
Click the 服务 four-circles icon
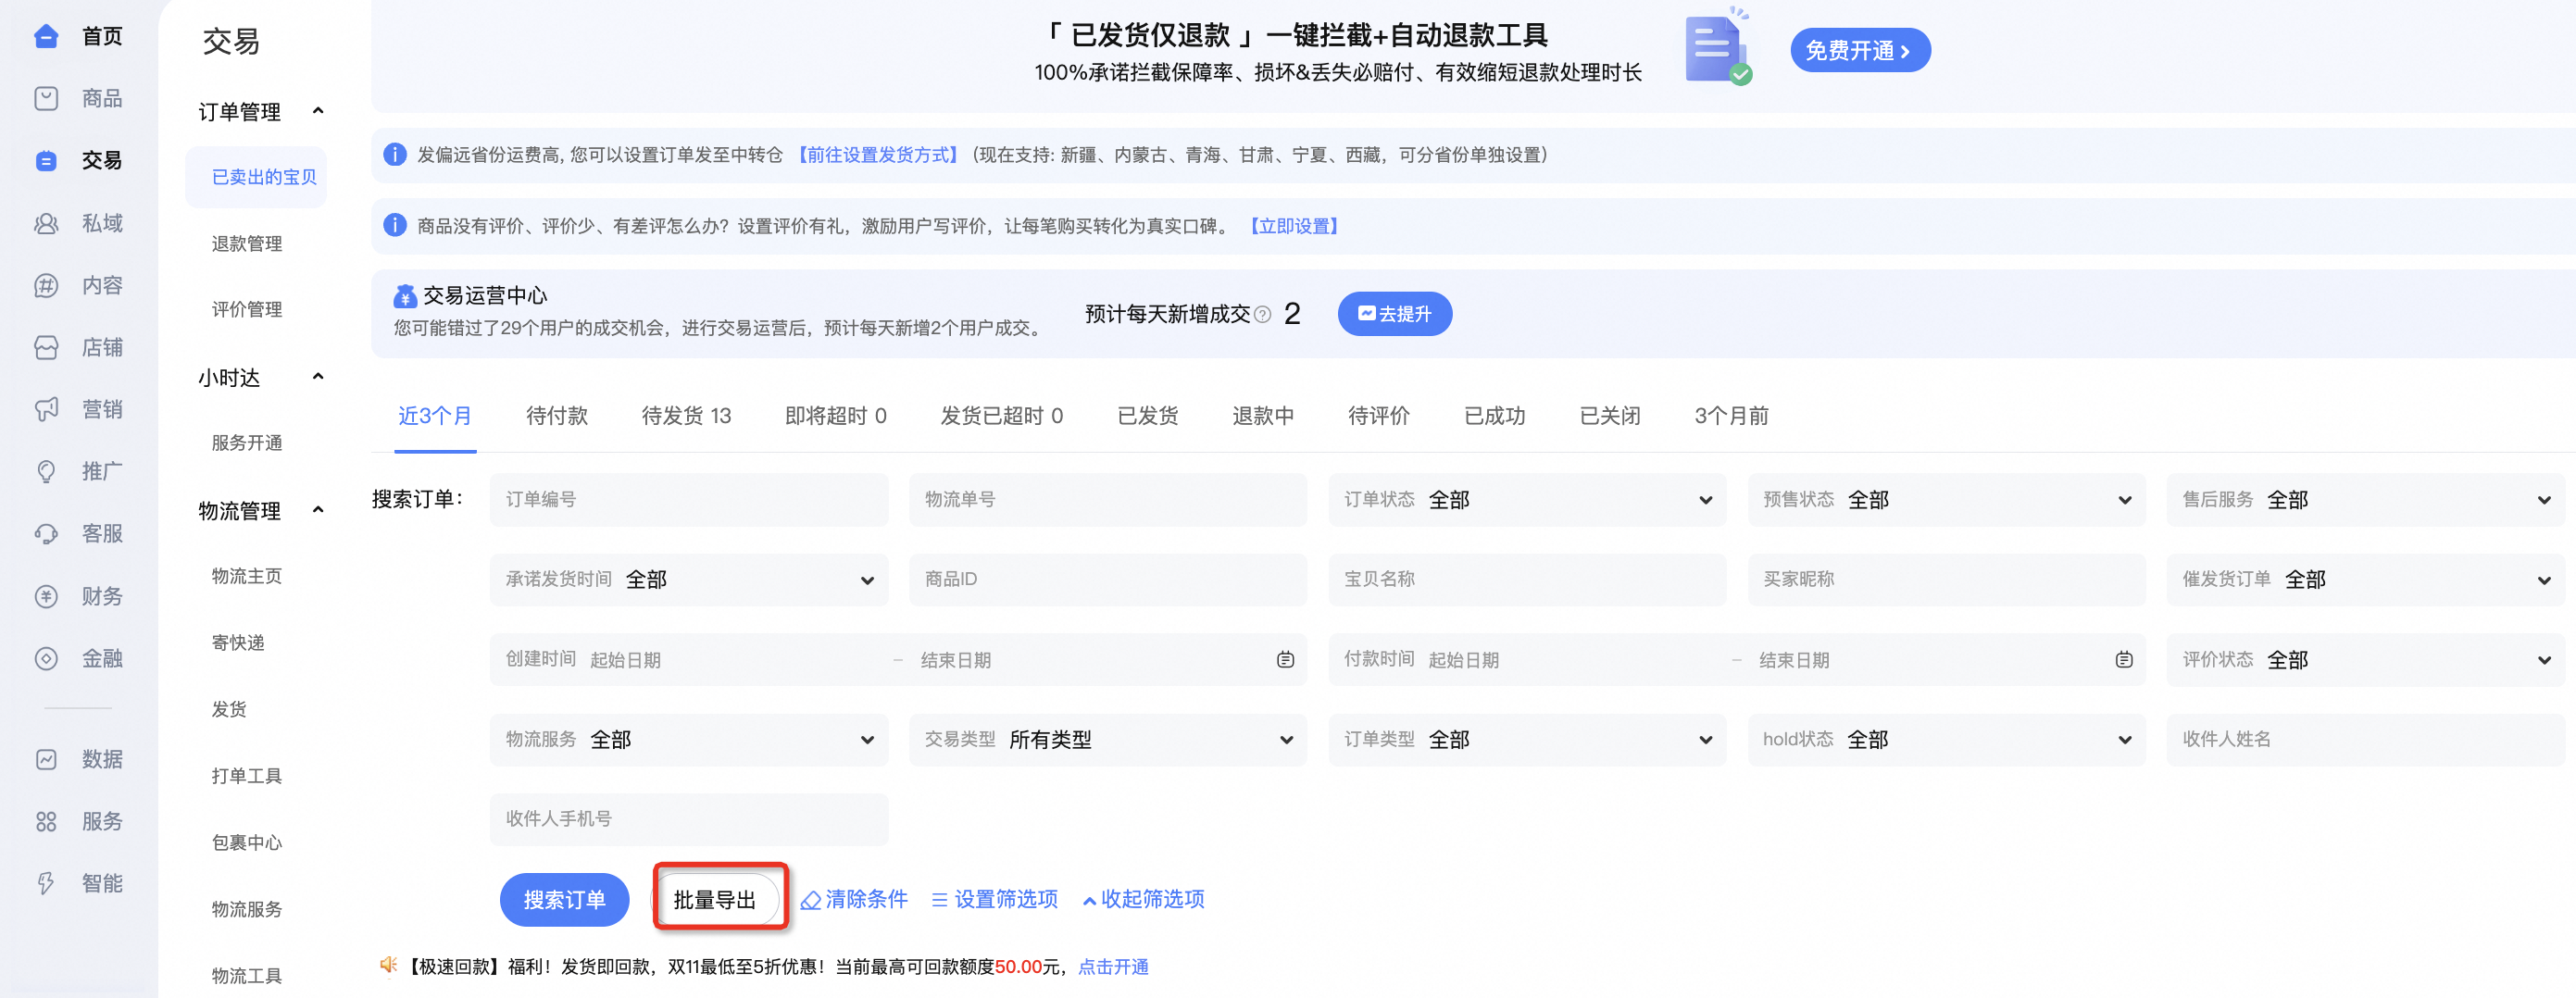(x=46, y=821)
